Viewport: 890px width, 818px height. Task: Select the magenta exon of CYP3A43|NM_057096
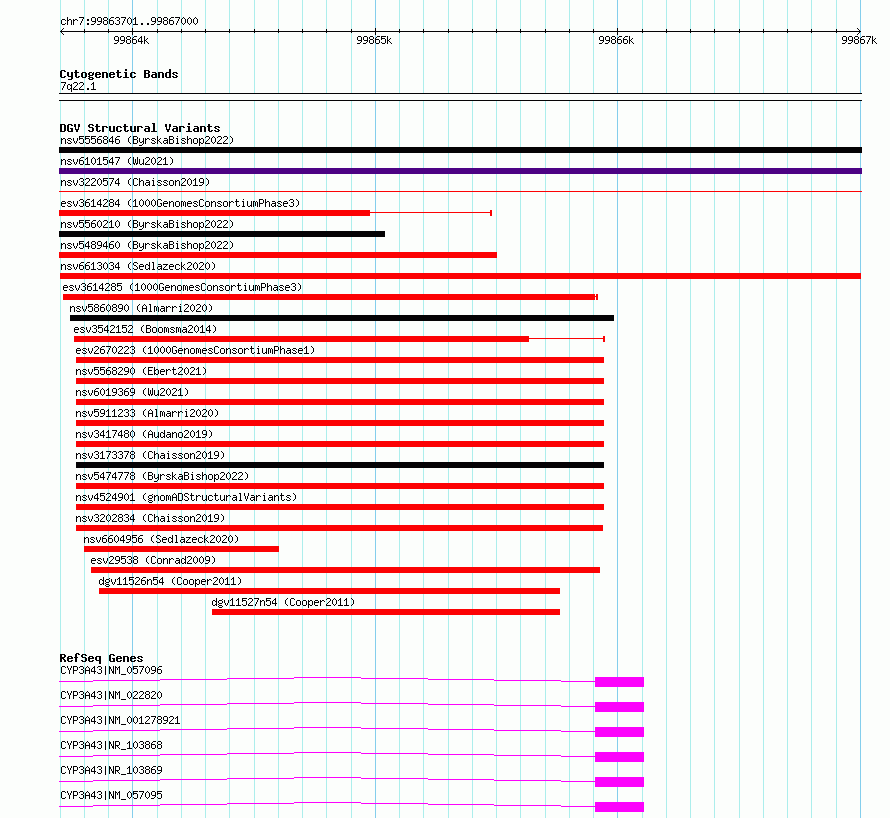tap(619, 682)
